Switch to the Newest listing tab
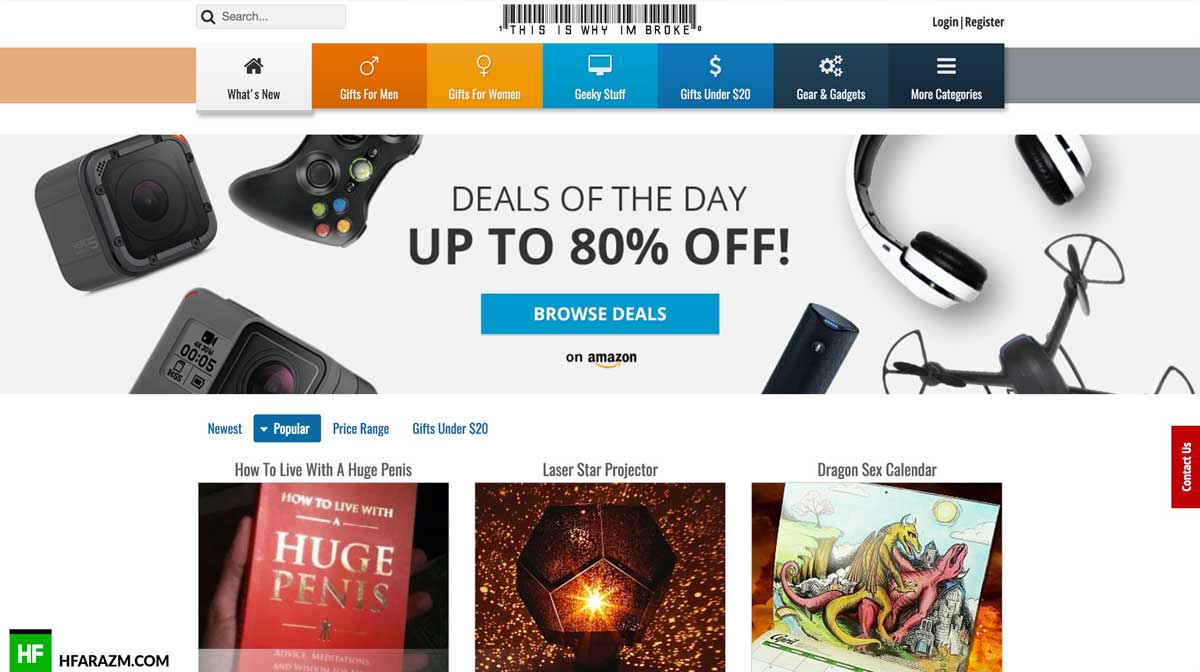This screenshot has height=672, width=1200. click(x=225, y=428)
